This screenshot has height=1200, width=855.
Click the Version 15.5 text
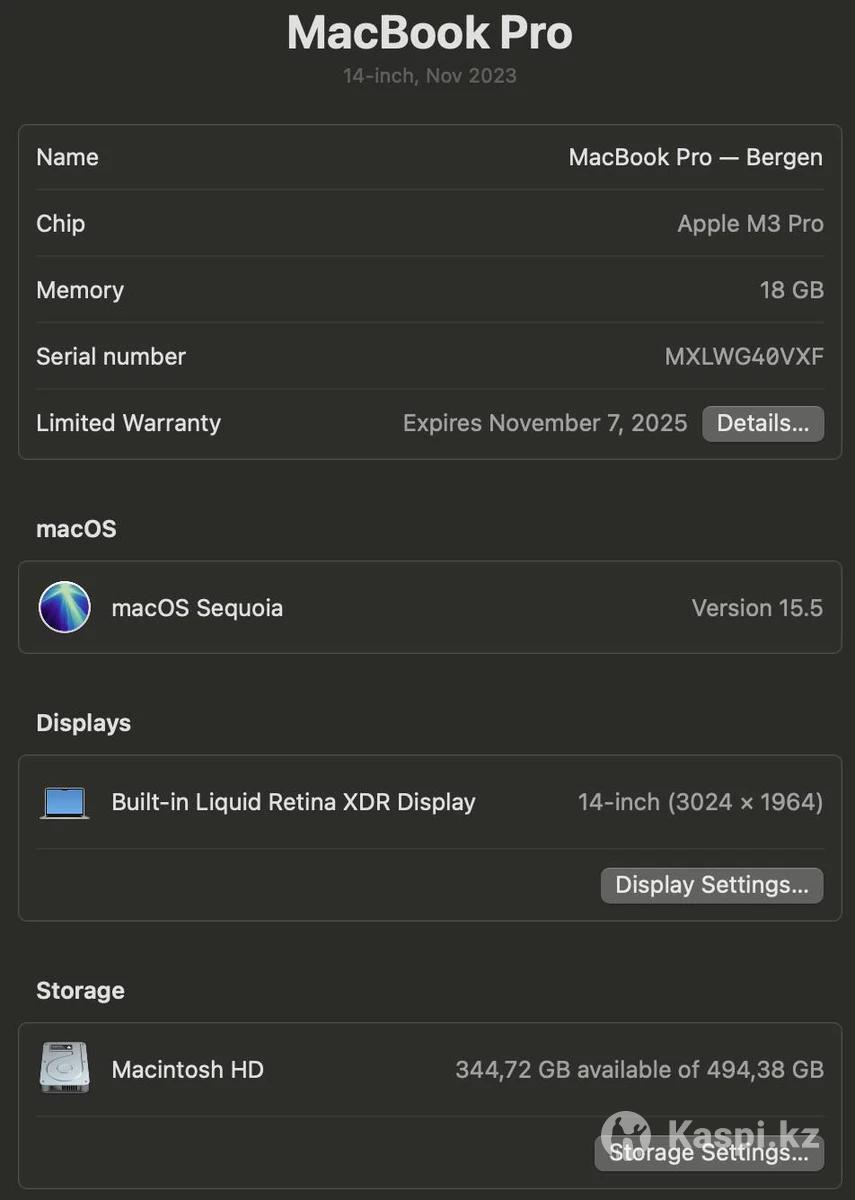tap(757, 608)
